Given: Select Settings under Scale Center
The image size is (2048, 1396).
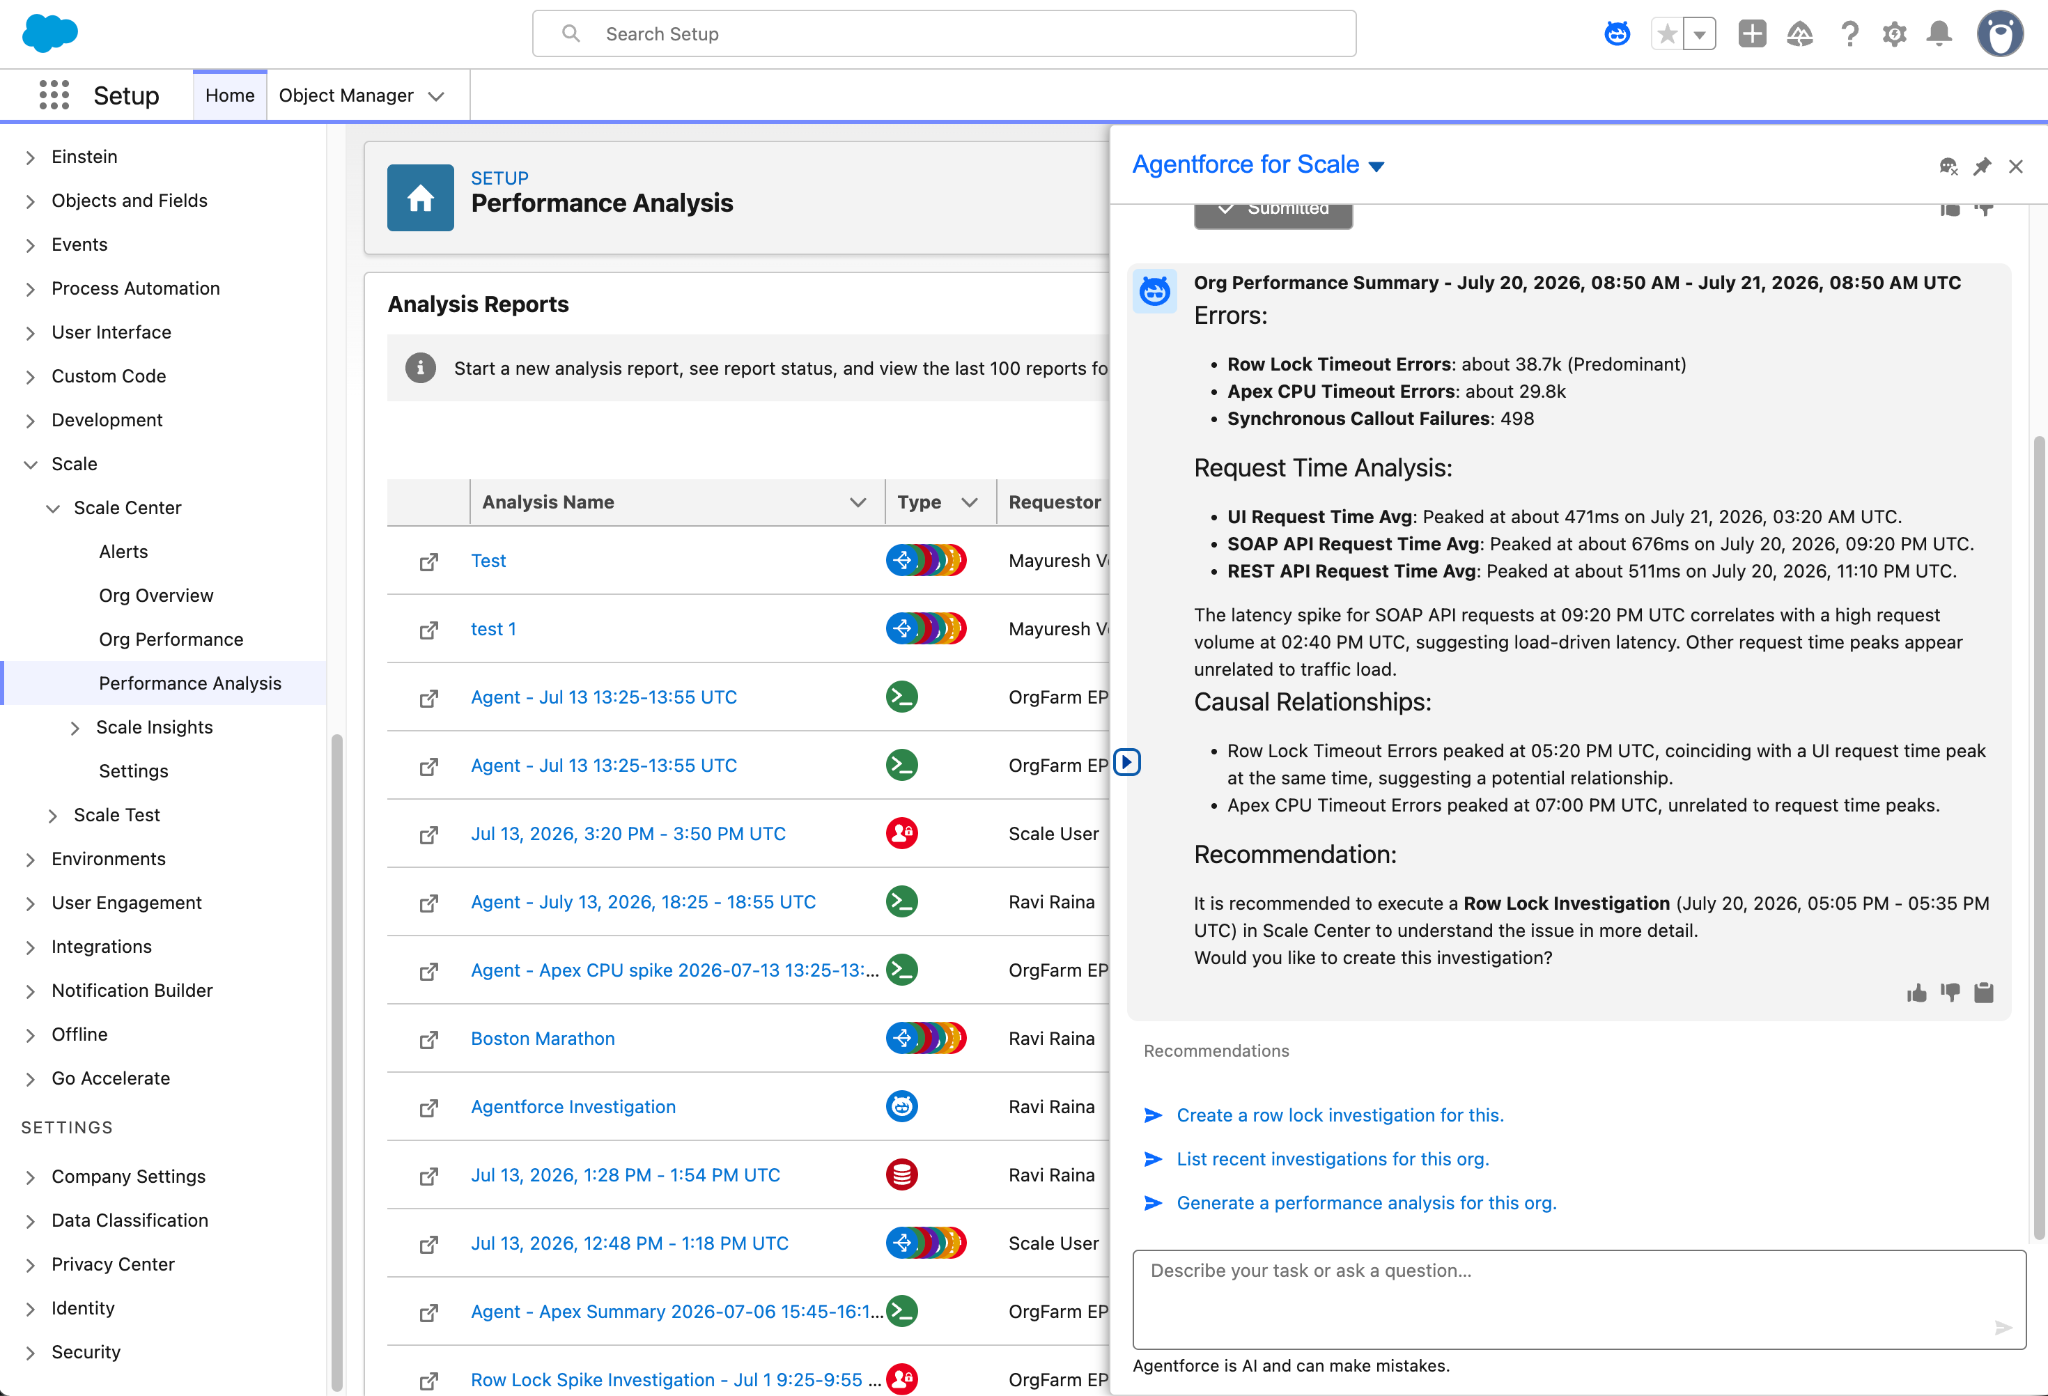Looking at the screenshot, I should 133,772.
